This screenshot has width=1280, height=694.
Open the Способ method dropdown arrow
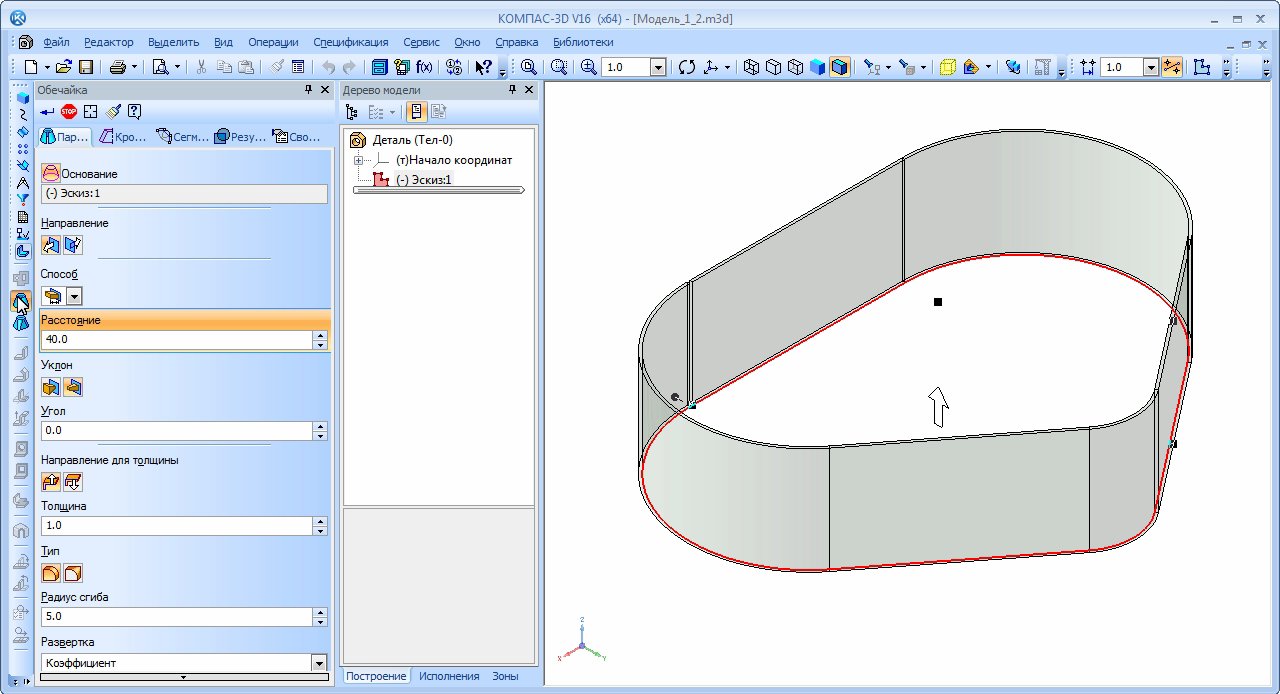coord(74,296)
